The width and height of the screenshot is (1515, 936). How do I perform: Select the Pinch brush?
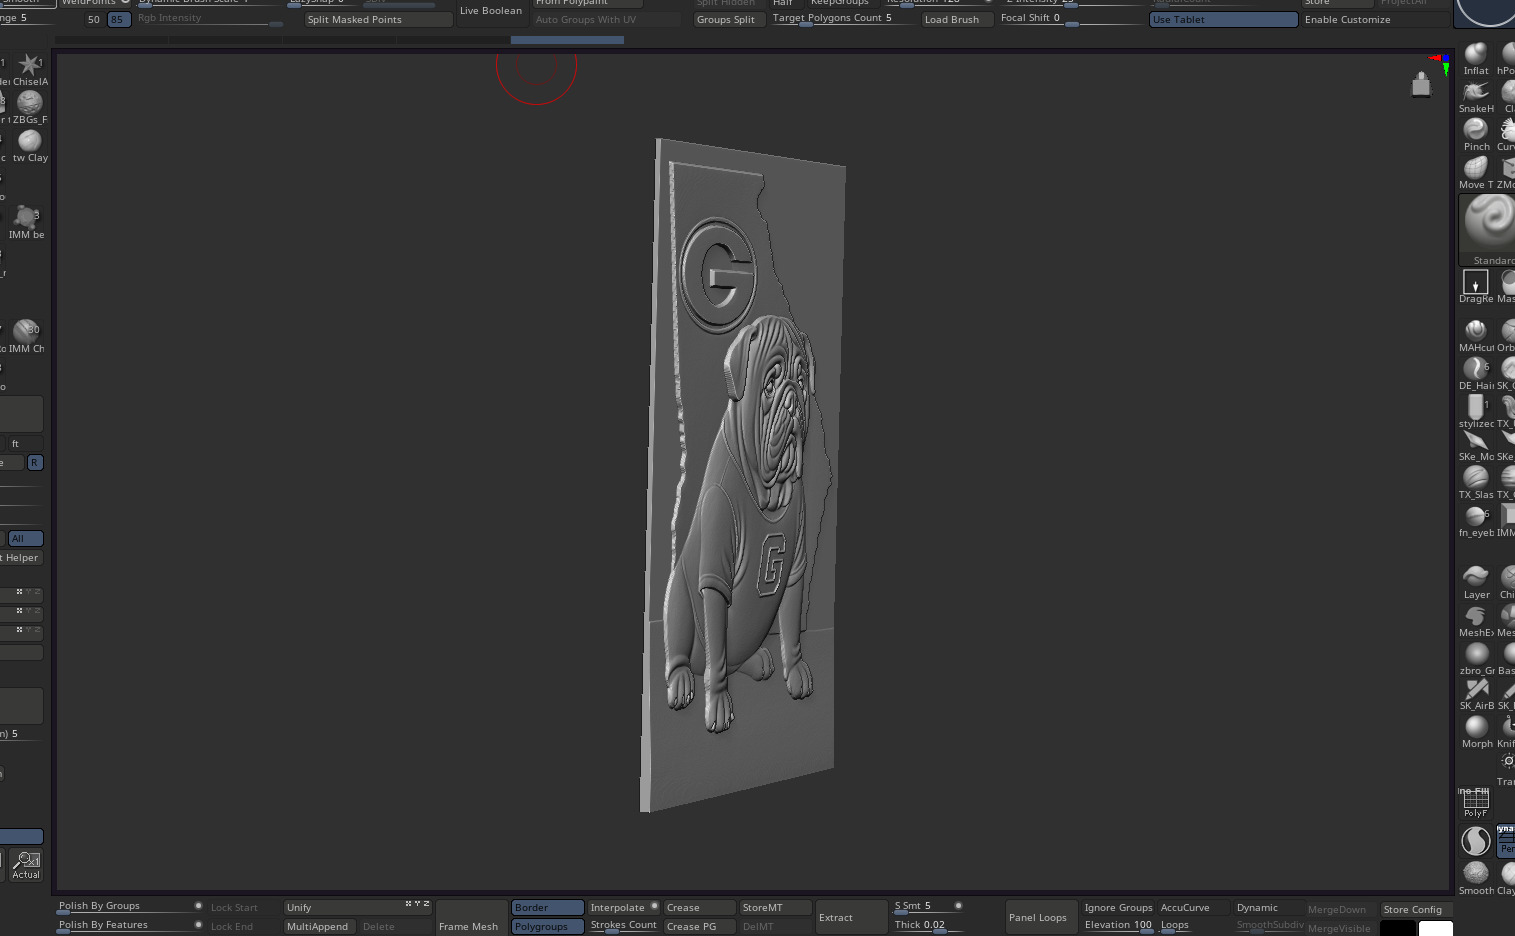[x=1476, y=134]
